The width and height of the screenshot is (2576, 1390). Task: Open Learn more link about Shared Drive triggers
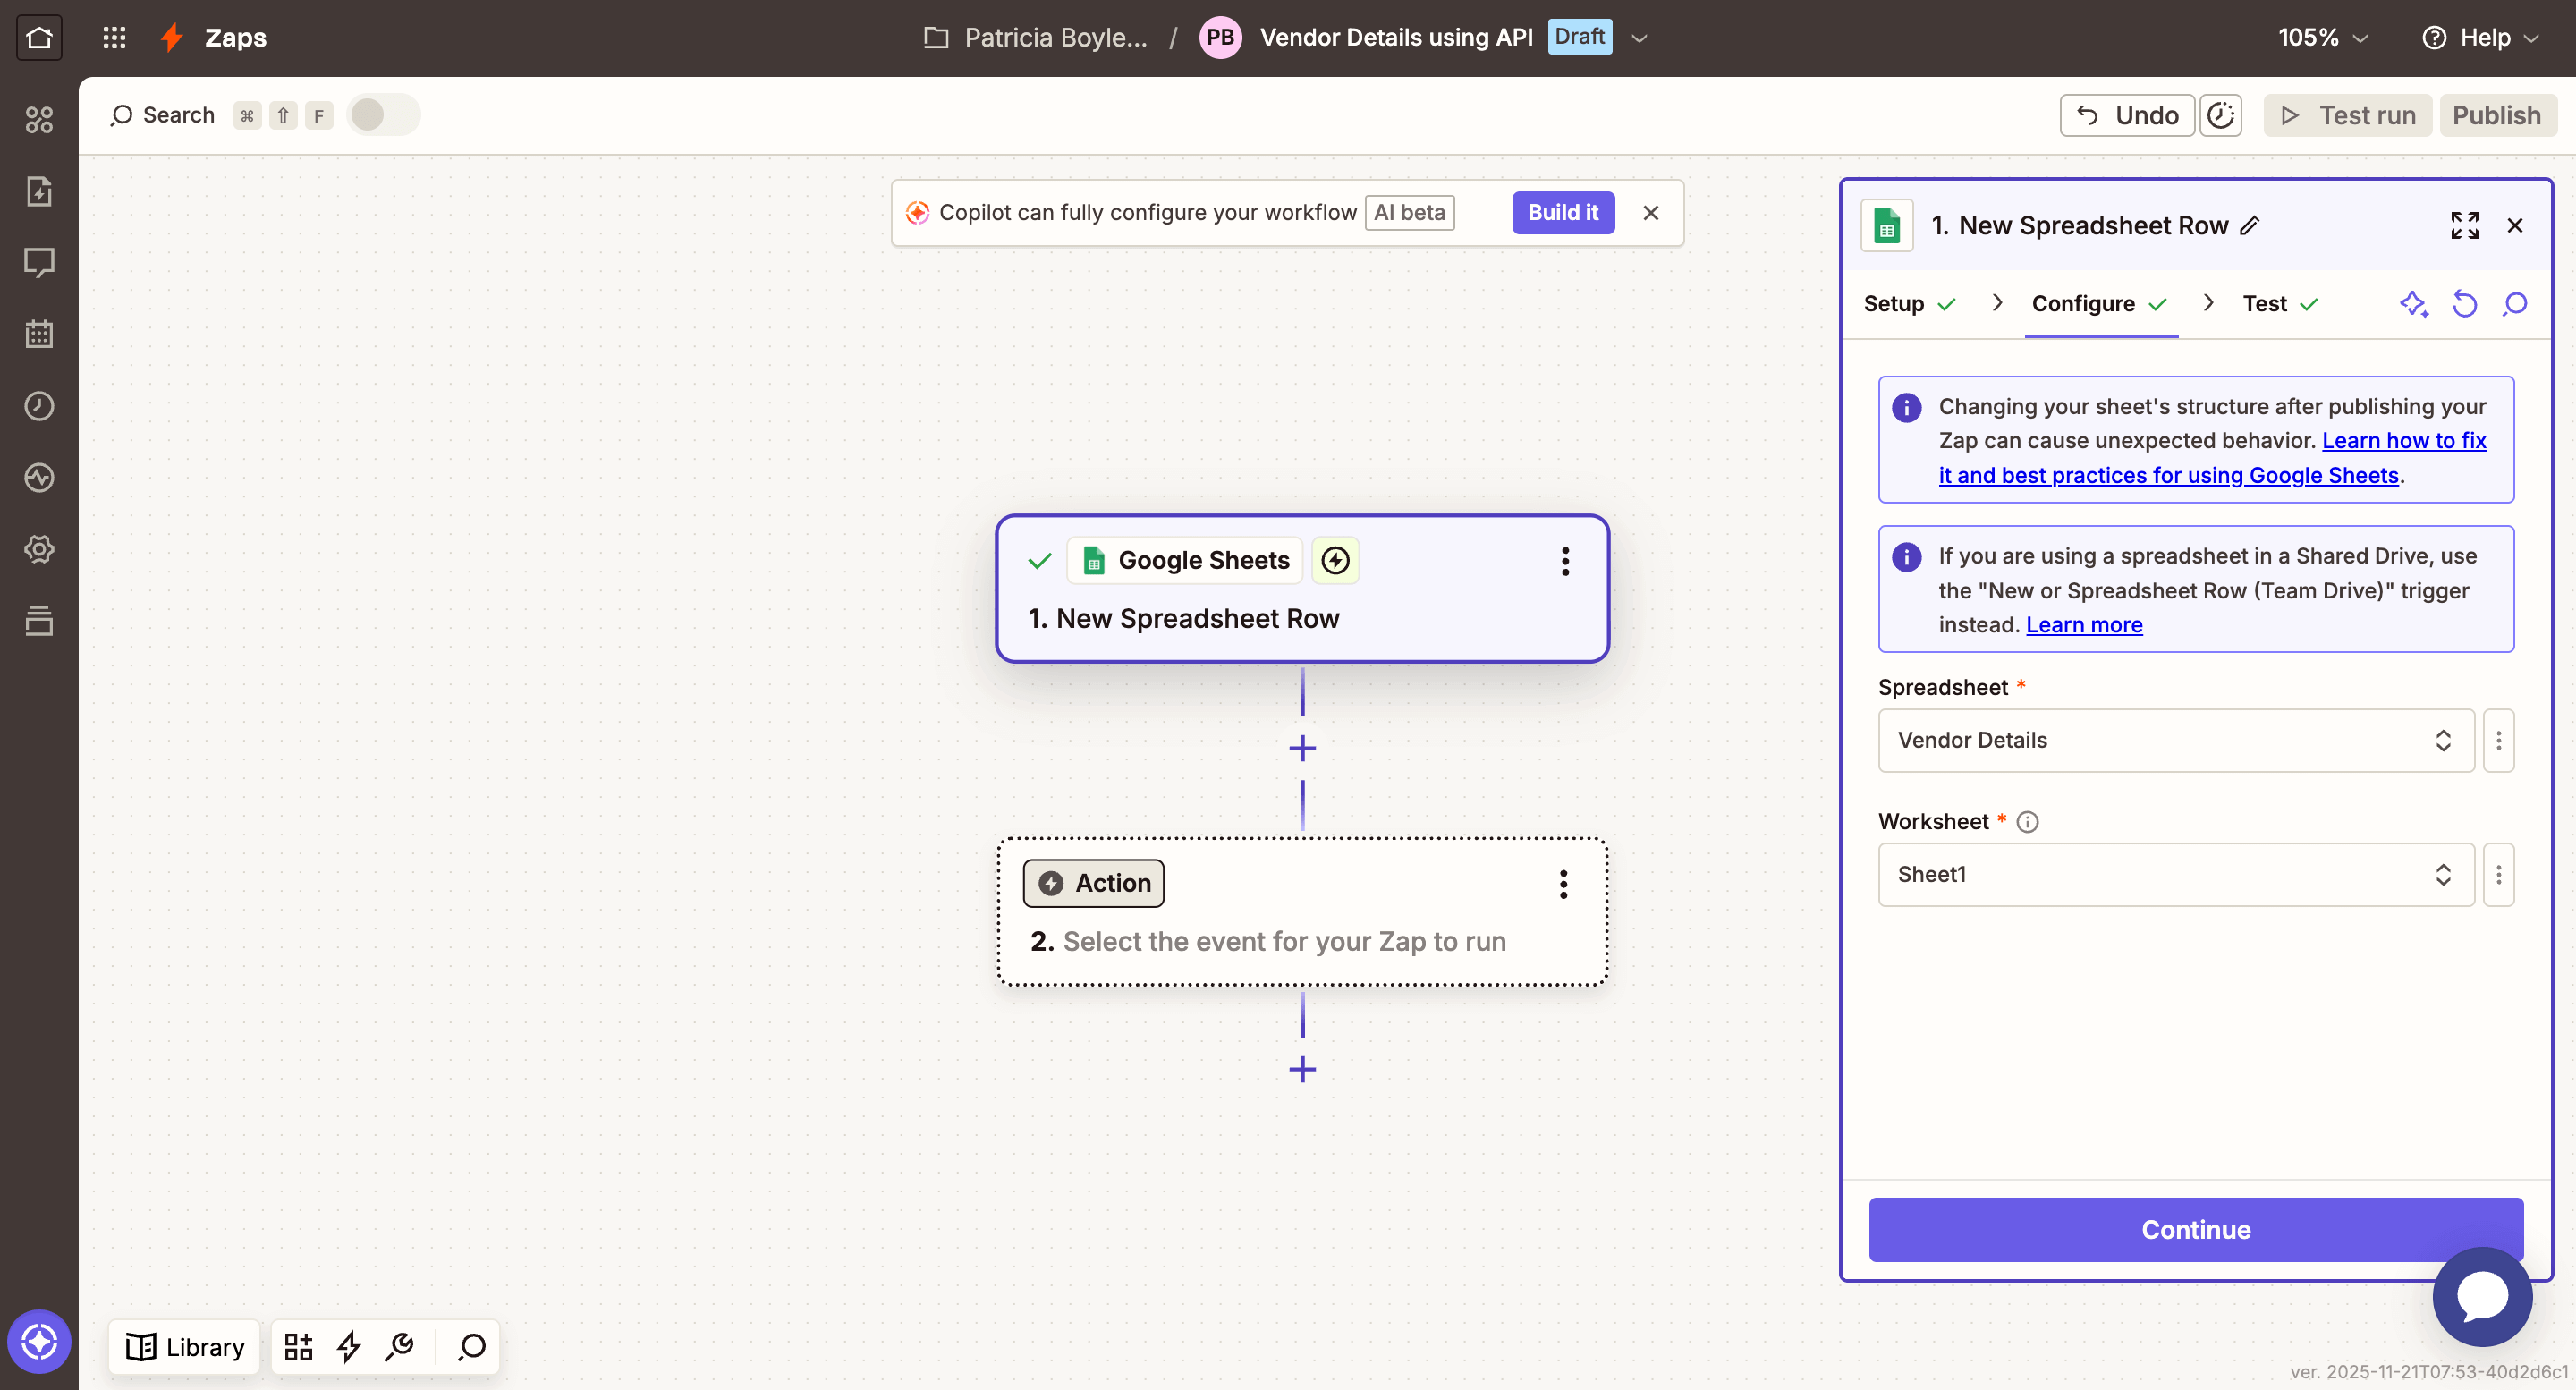point(2084,624)
